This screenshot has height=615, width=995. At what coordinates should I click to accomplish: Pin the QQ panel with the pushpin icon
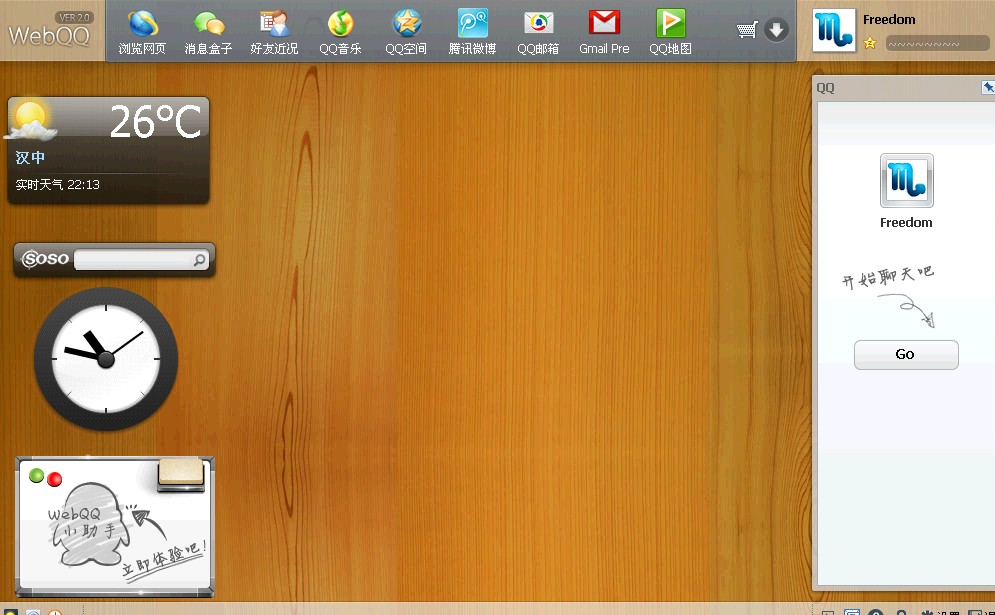(x=988, y=88)
